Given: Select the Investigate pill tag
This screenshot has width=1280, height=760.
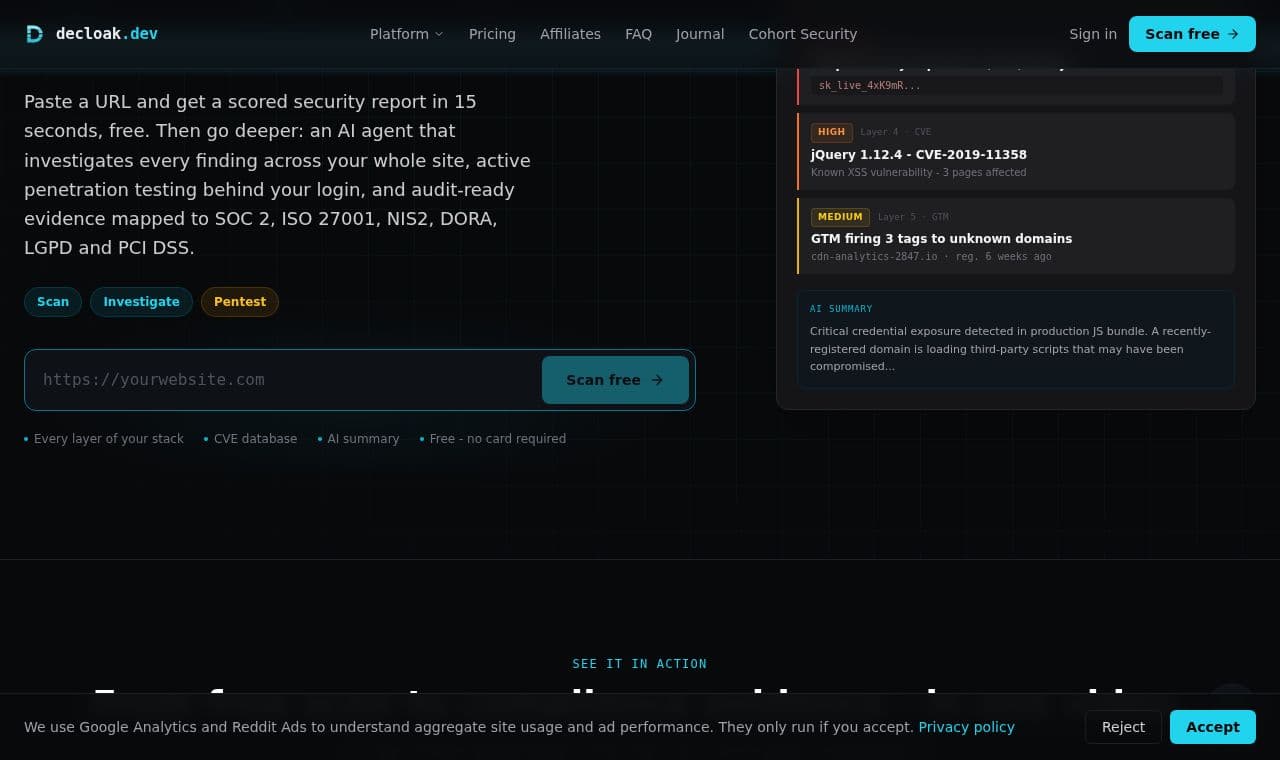Looking at the screenshot, I should 141,302.
